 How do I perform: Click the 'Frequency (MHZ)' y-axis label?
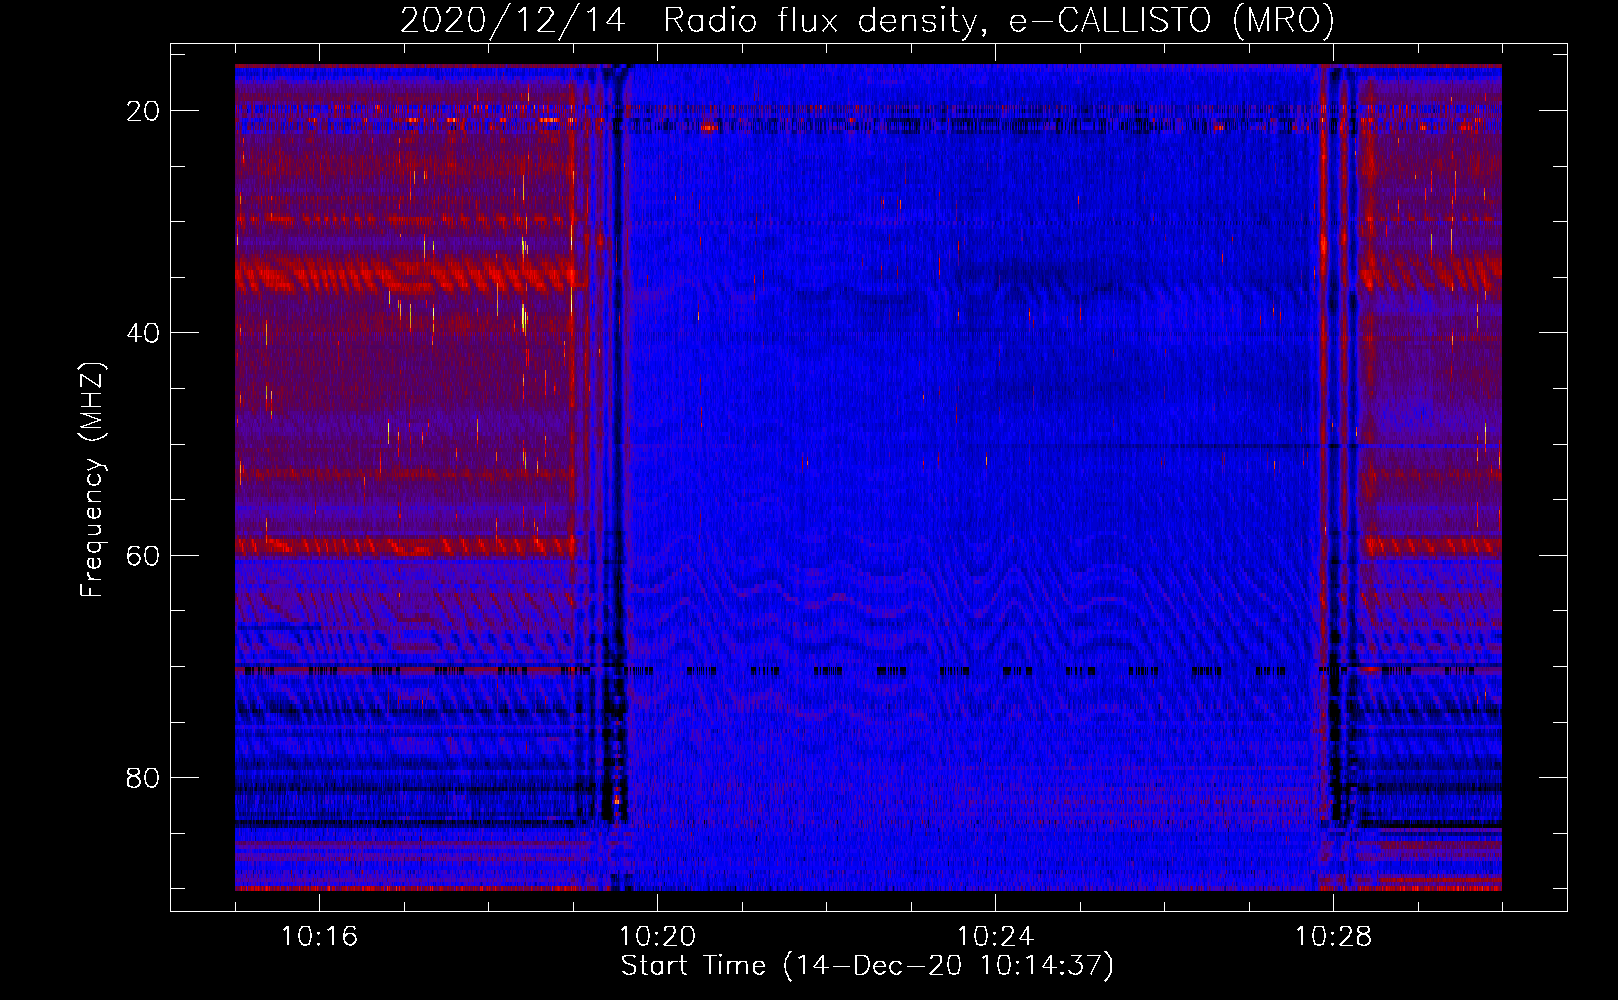pyautogui.click(x=93, y=479)
